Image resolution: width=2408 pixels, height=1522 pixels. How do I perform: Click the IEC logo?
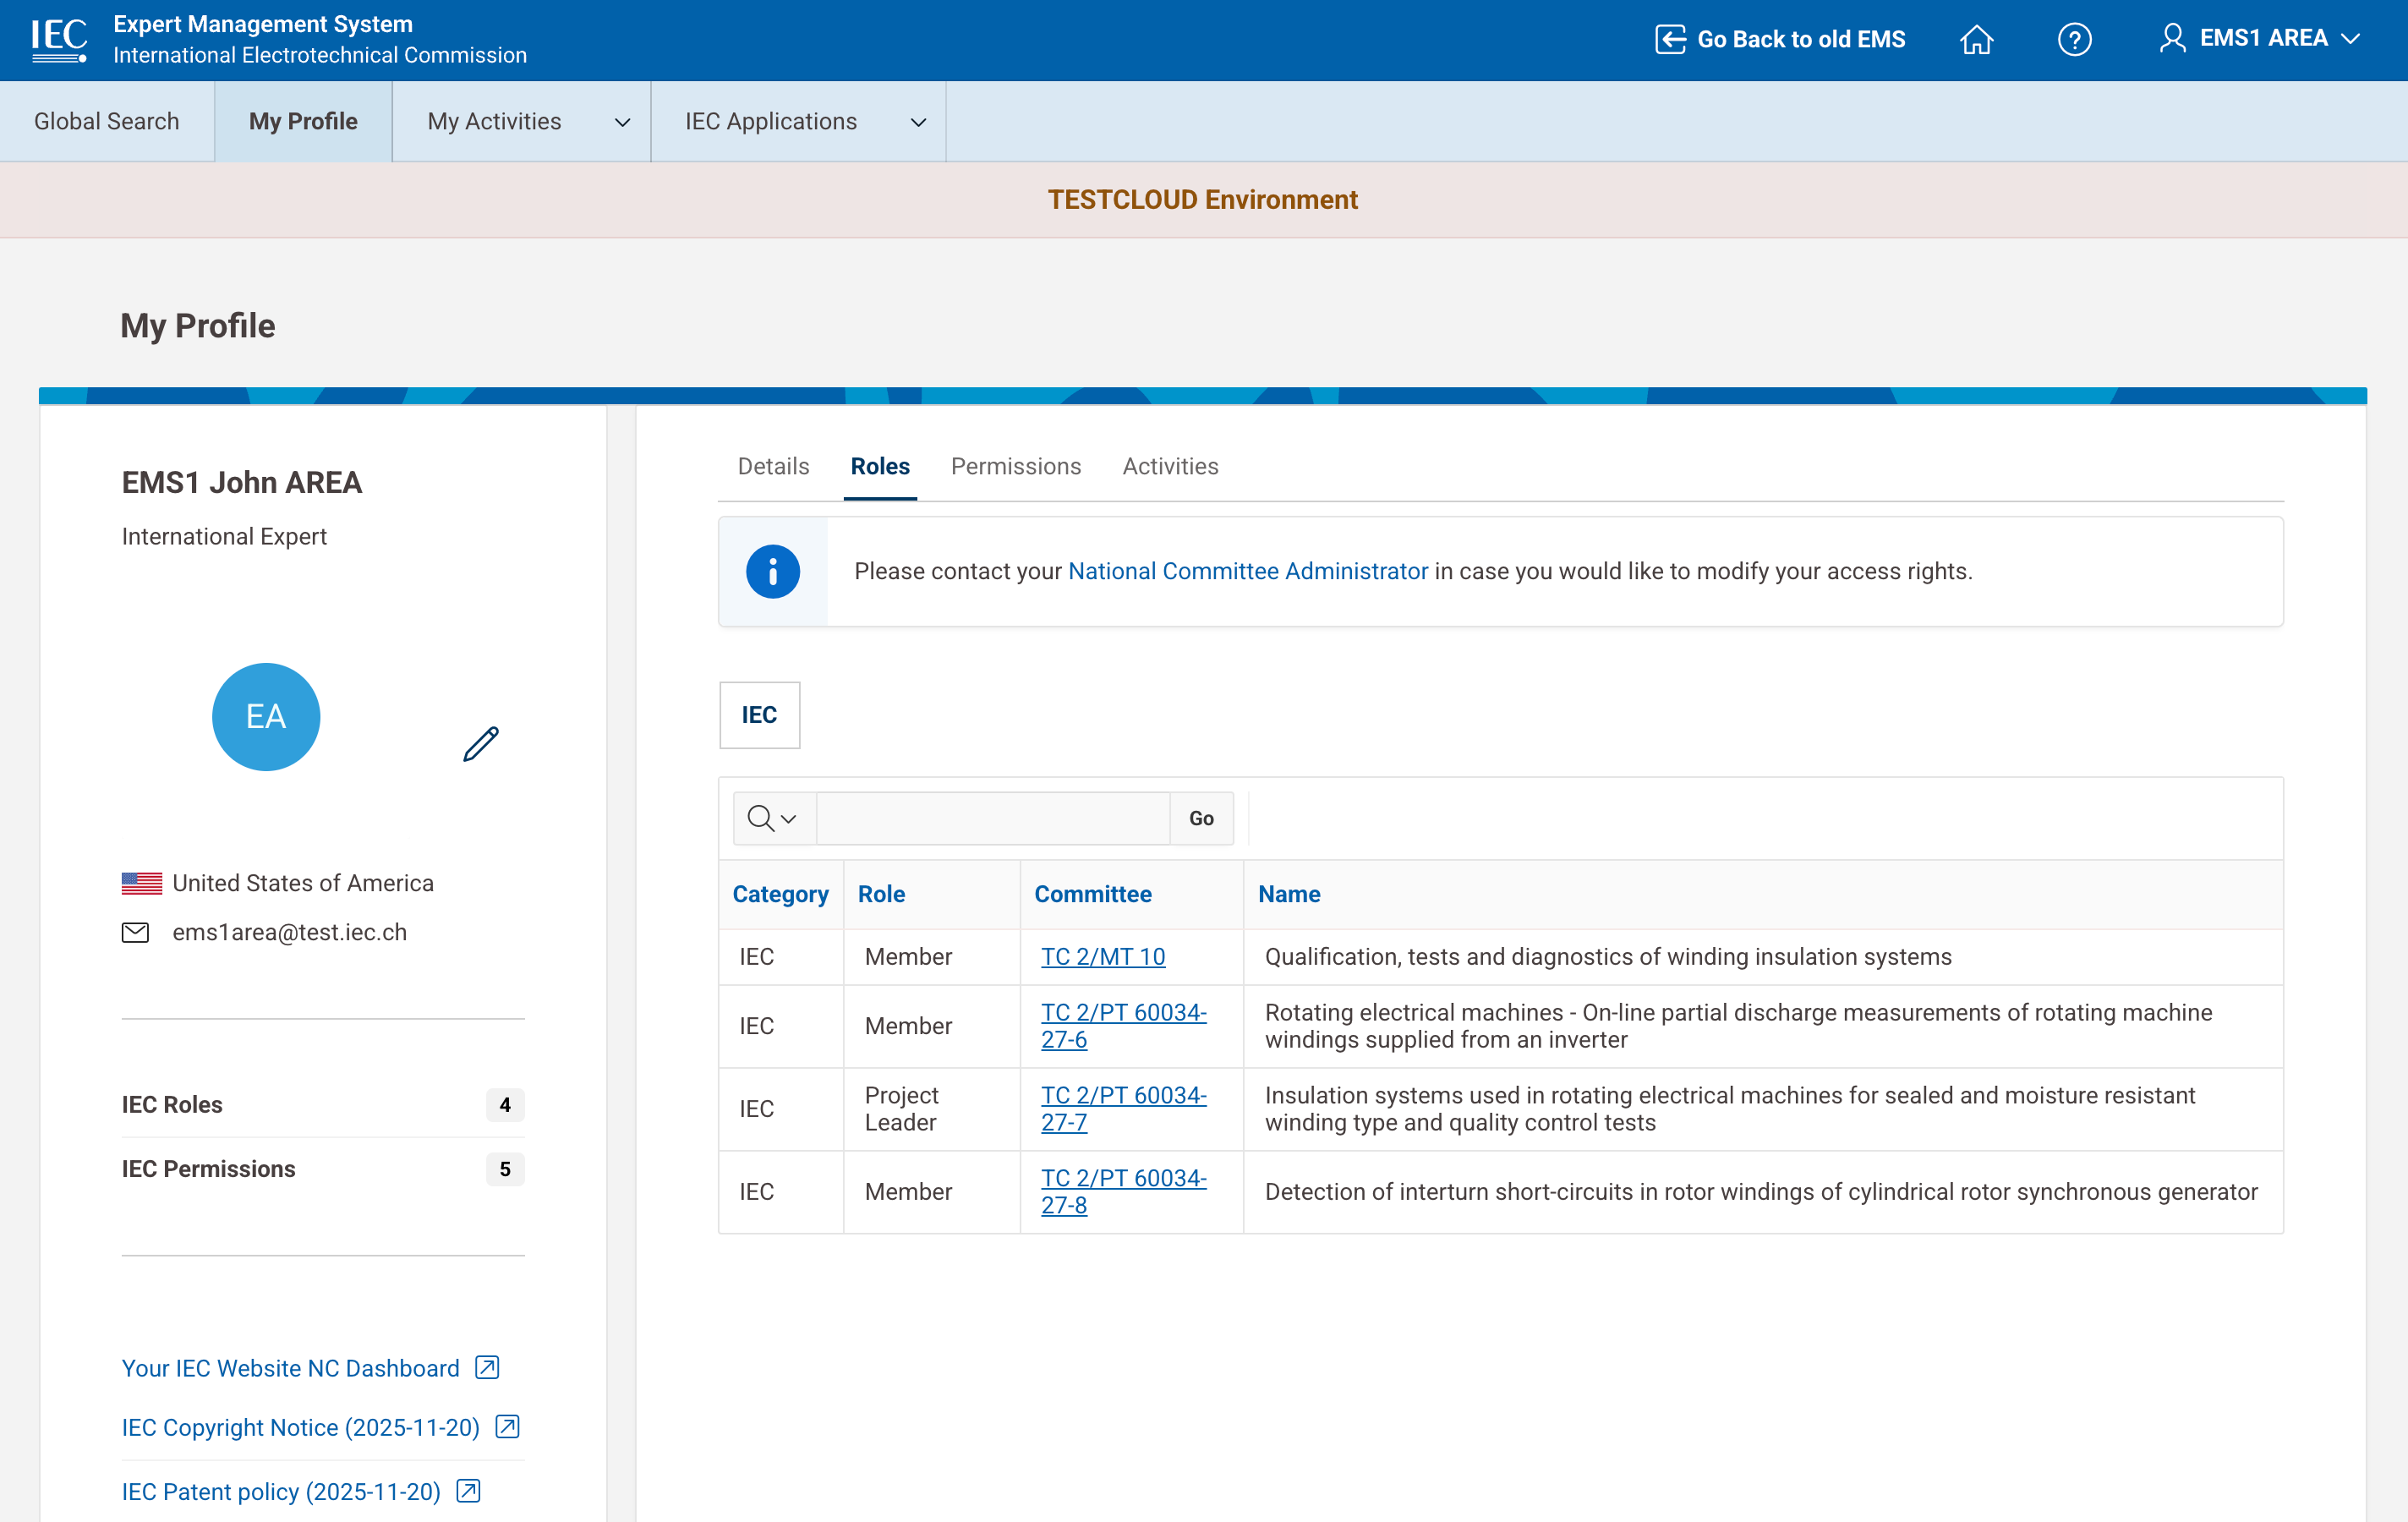click(x=59, y=39)
